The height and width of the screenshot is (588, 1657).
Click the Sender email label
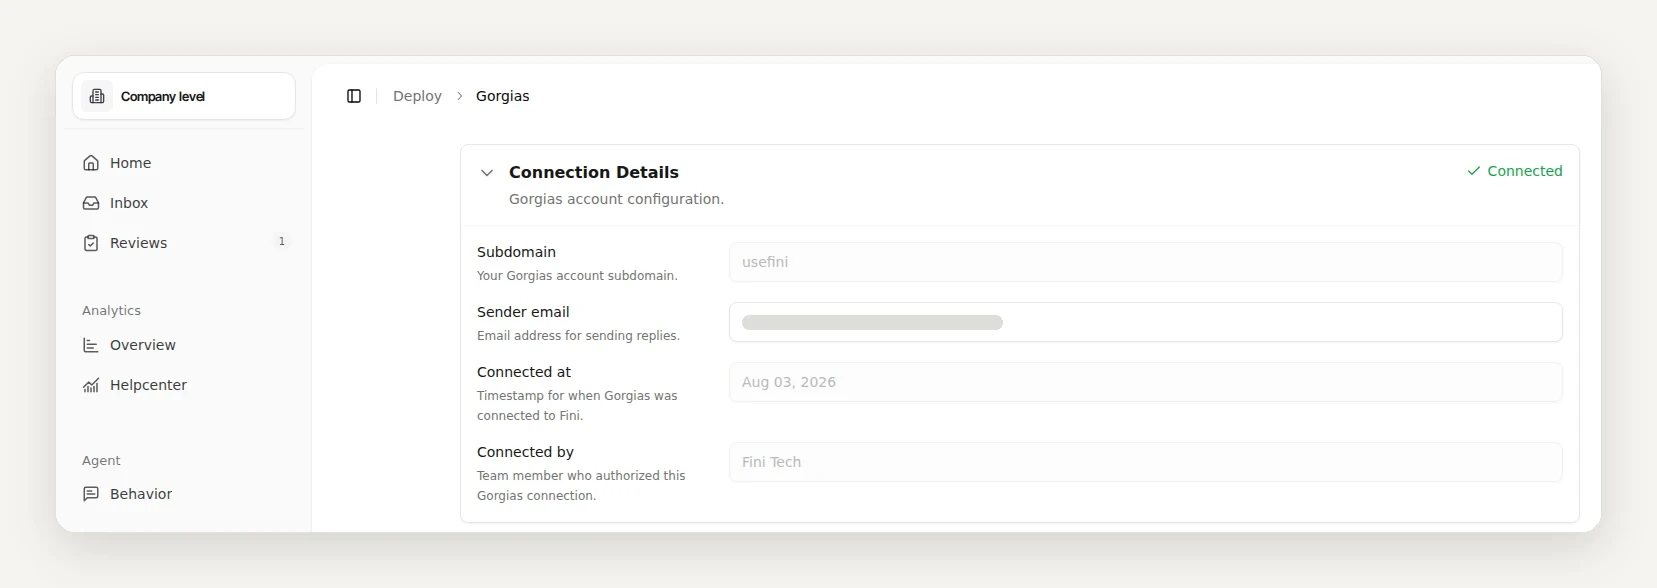pos(523,312)
